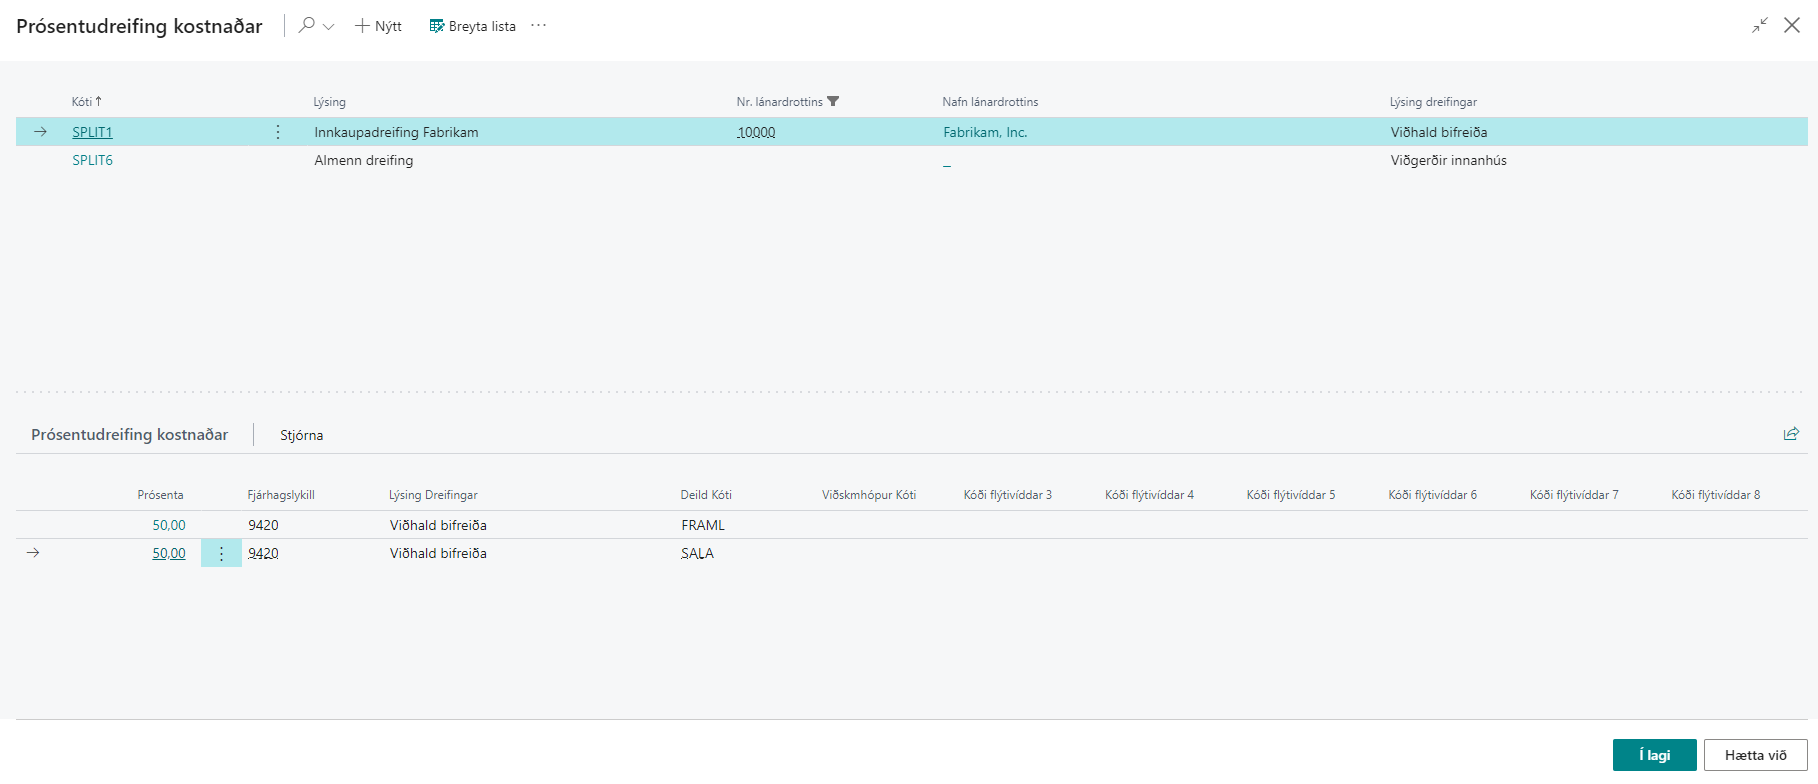Expand the search dropdown chevron

(x=328, y=27)
